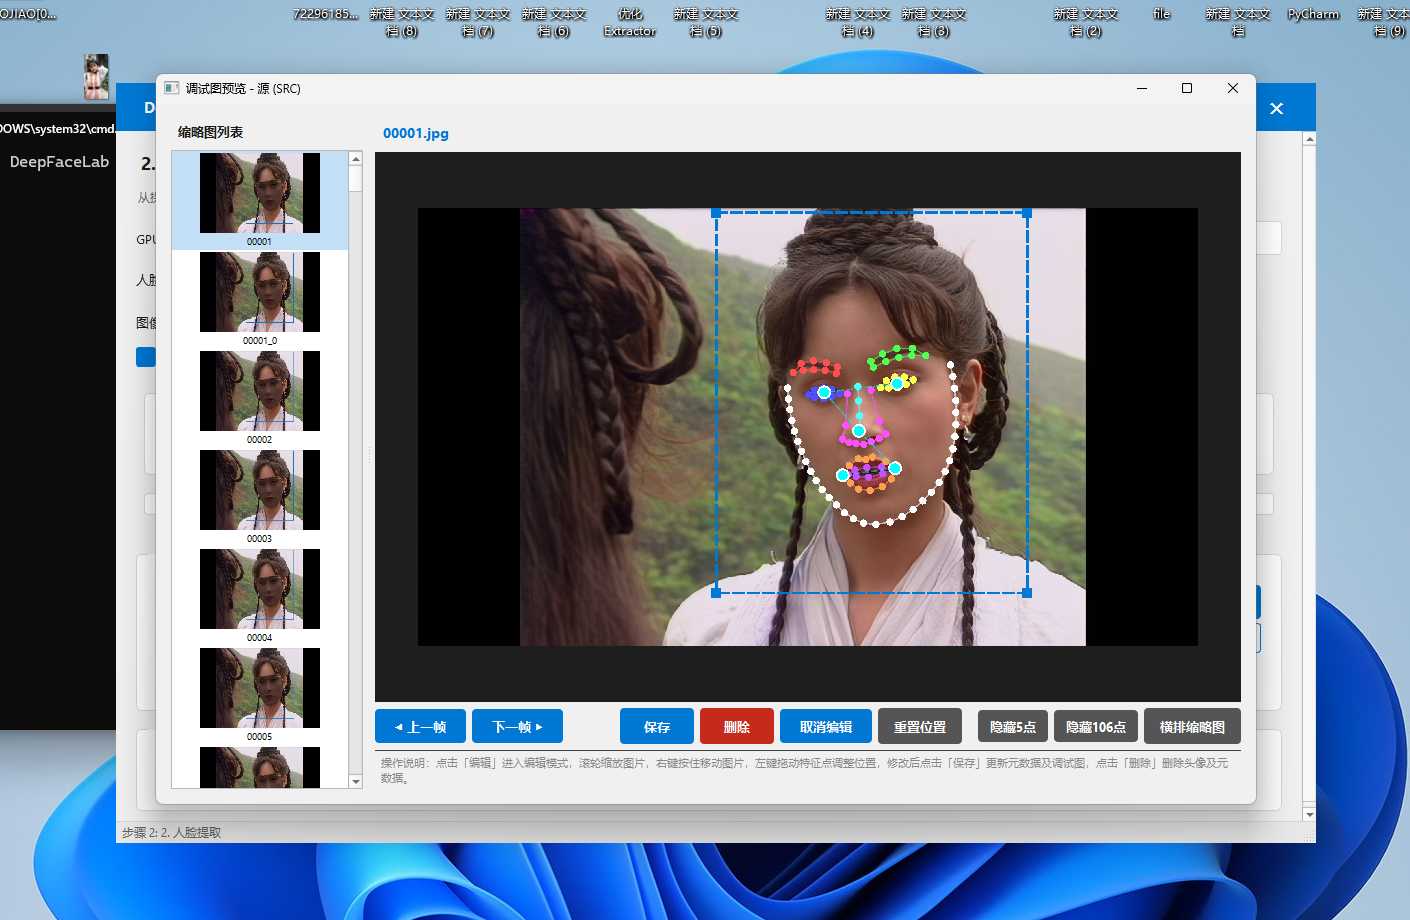Open the PyCharm desktop icon

pos(1313,14)
